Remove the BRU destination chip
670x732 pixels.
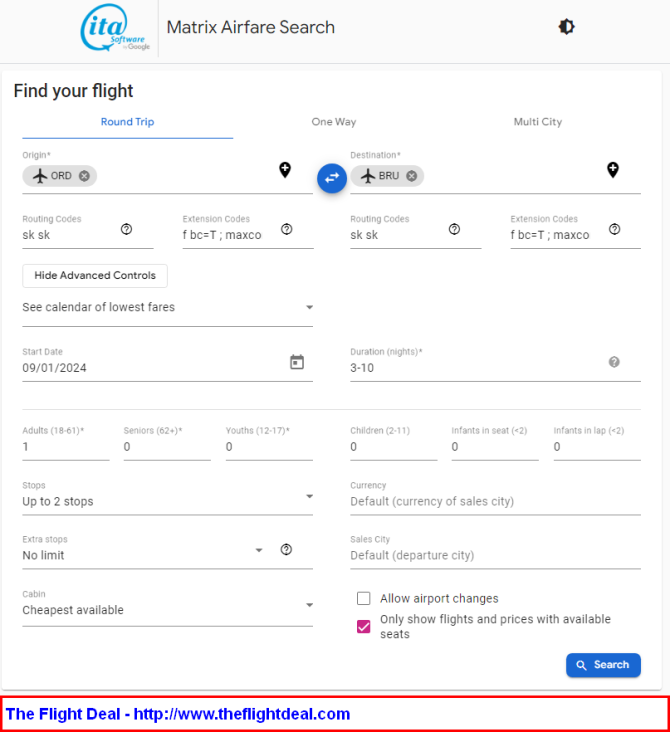pyautogui.click(x=411, y=176)
